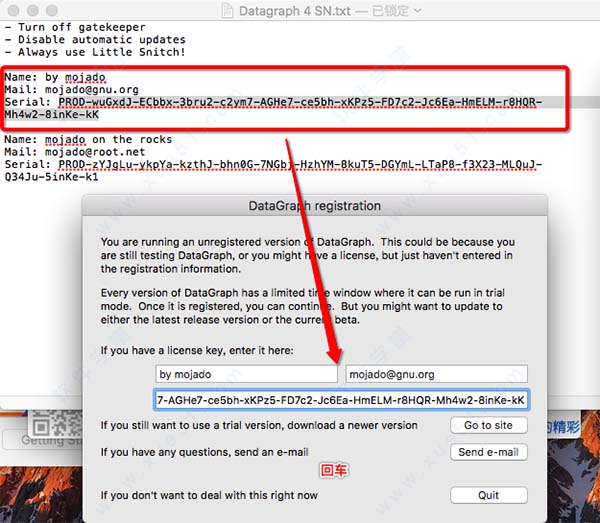600x523 pixels.
Task: Quit the DataGraph registration dialog
Action: 489,495
